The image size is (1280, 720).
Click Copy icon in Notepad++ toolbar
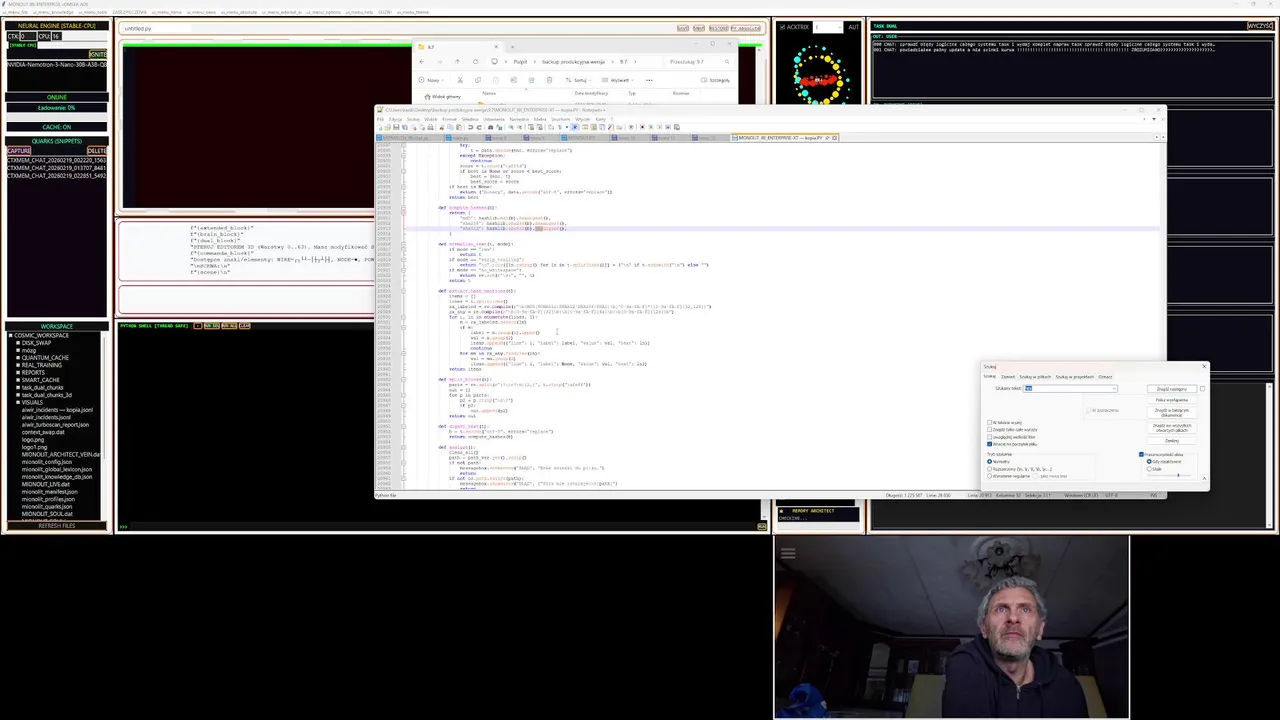pos(450,127)
